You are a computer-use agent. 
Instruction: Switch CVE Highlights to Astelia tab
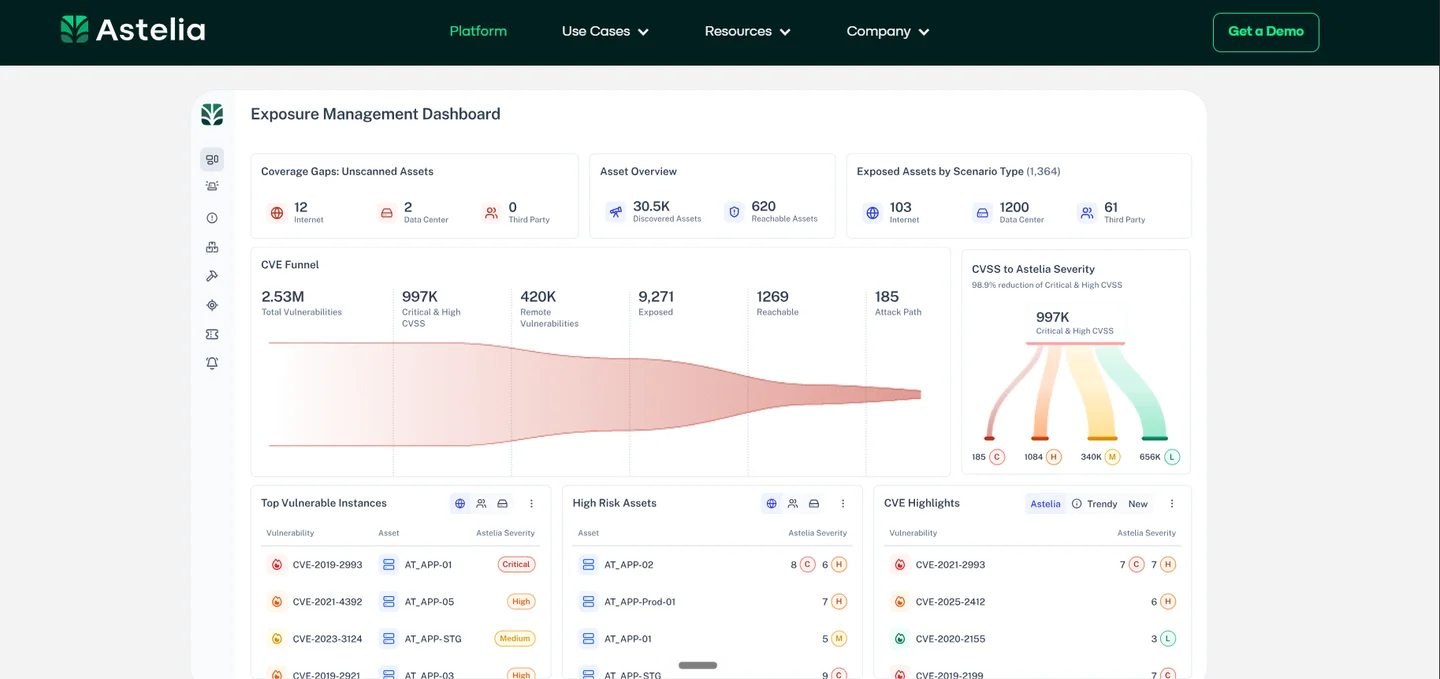click(x=1045, y=504)
